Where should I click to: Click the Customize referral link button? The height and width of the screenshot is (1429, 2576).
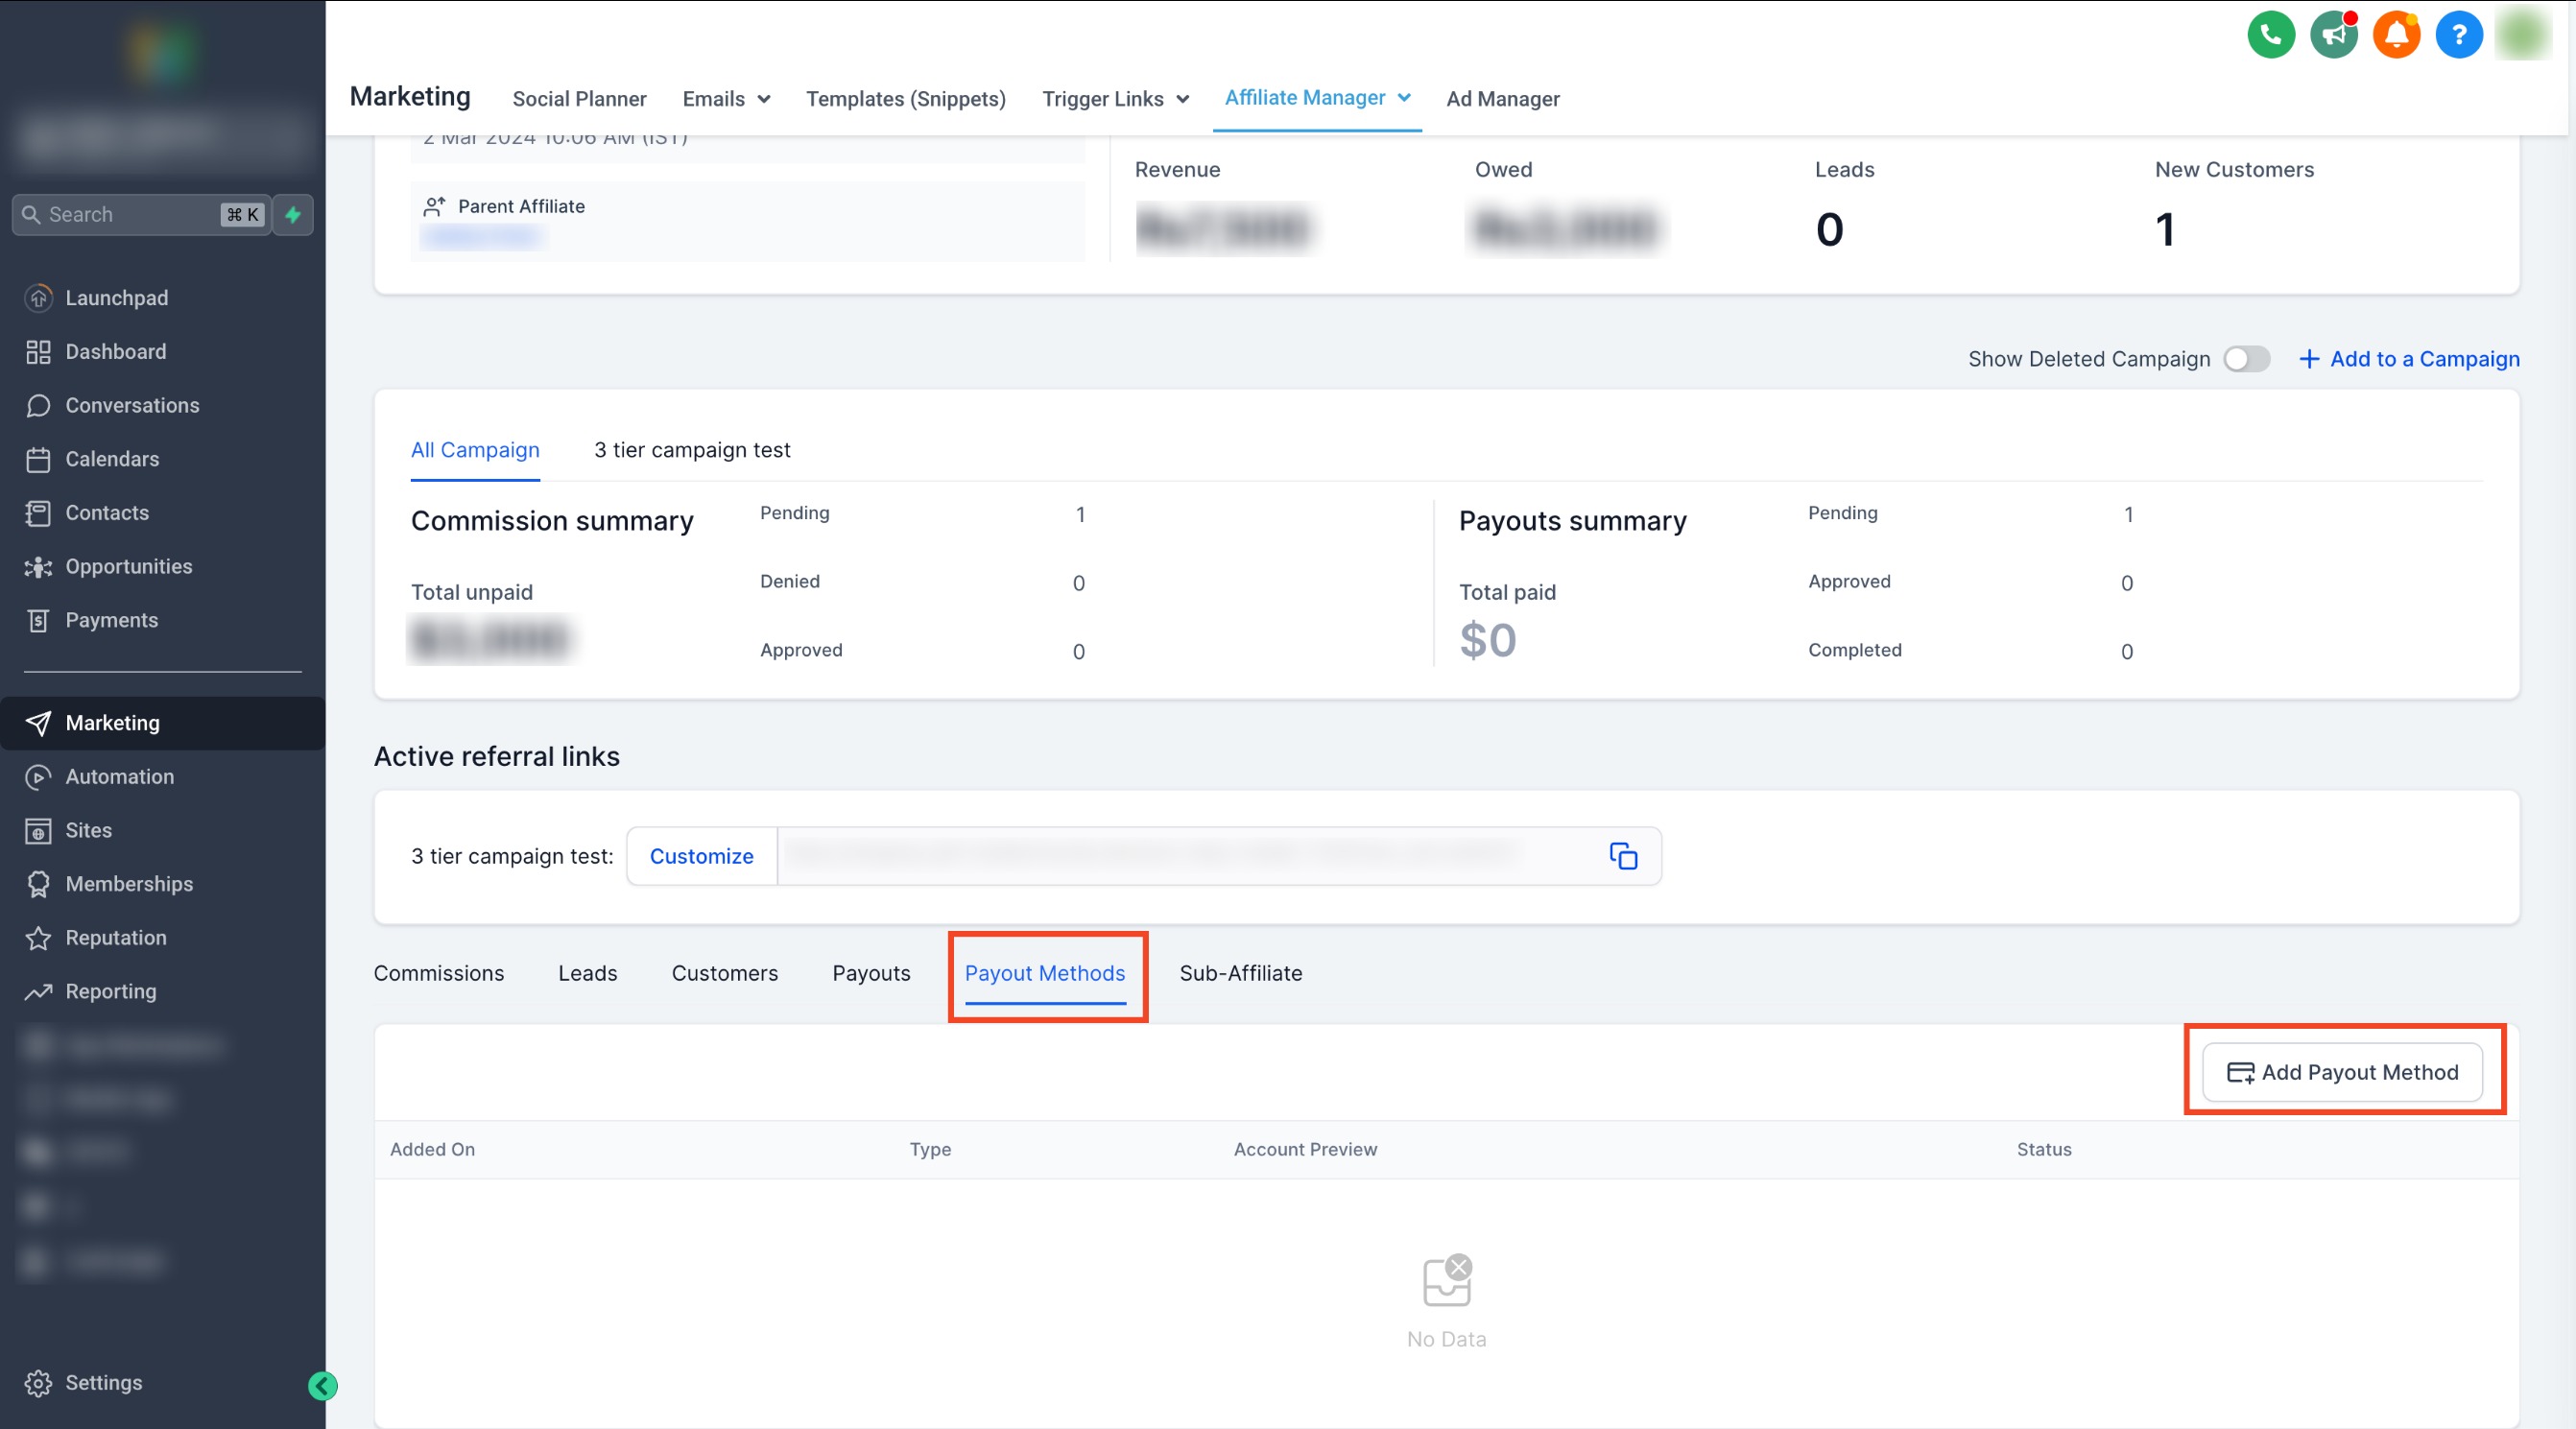[x=701, y=856]
